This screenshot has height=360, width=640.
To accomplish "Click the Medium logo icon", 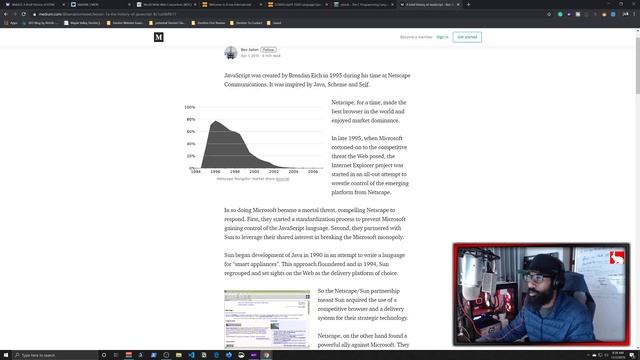I will coord(158,37).
